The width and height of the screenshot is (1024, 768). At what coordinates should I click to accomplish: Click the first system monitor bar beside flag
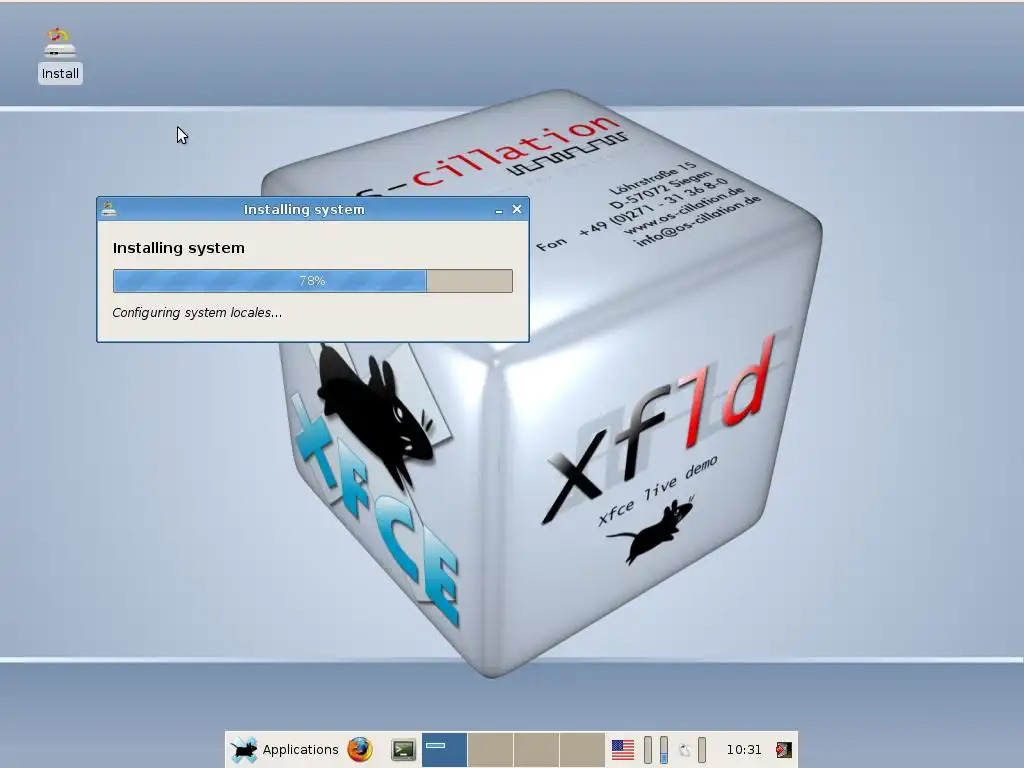tap(648, 750)
